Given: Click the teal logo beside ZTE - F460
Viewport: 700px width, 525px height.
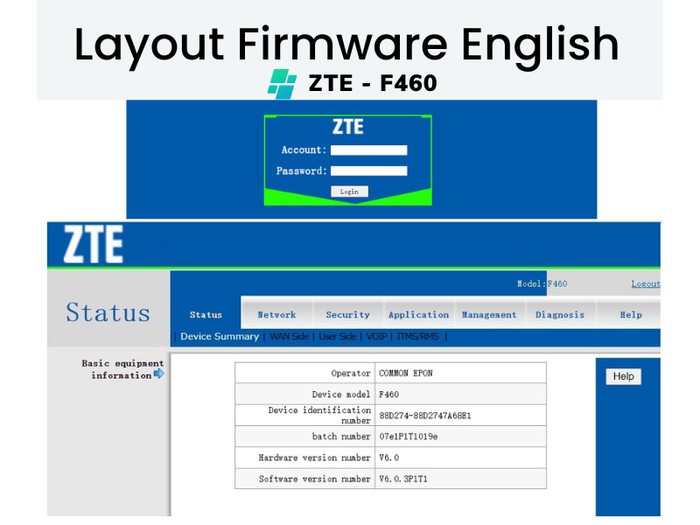Looking at the screenshot, I should point(282,84).
